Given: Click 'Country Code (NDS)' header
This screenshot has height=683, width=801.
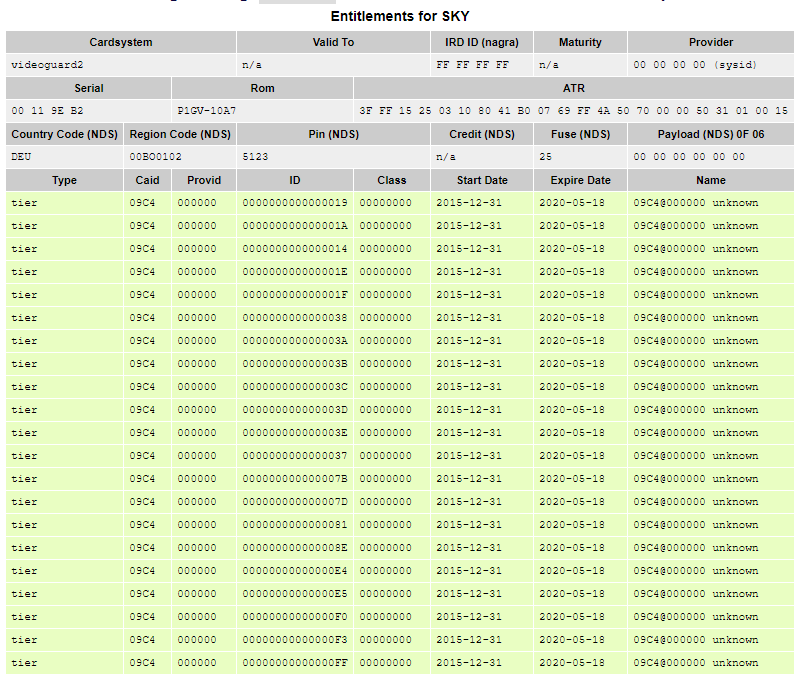Looking at the screenshot, I should (64, 134).
